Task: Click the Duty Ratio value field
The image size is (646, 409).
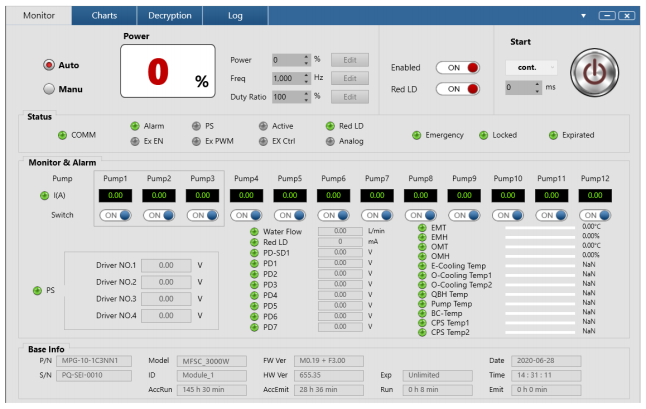Action: (x=285, y=97)
